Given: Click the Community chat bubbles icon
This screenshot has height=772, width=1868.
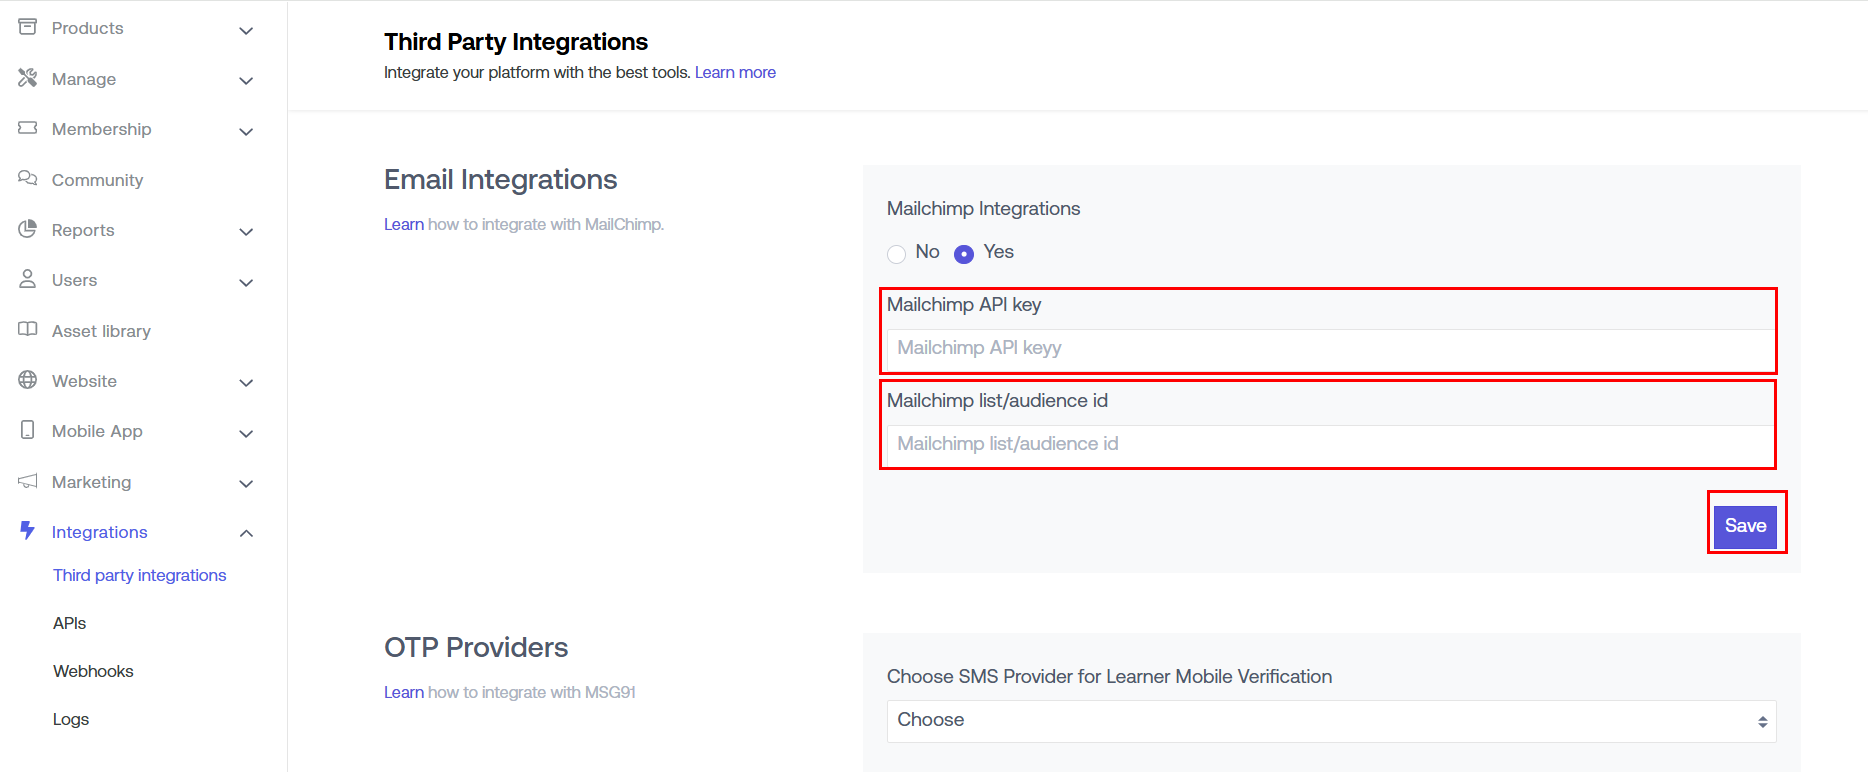Looking at the screenshot, I should tap(28, 179).
